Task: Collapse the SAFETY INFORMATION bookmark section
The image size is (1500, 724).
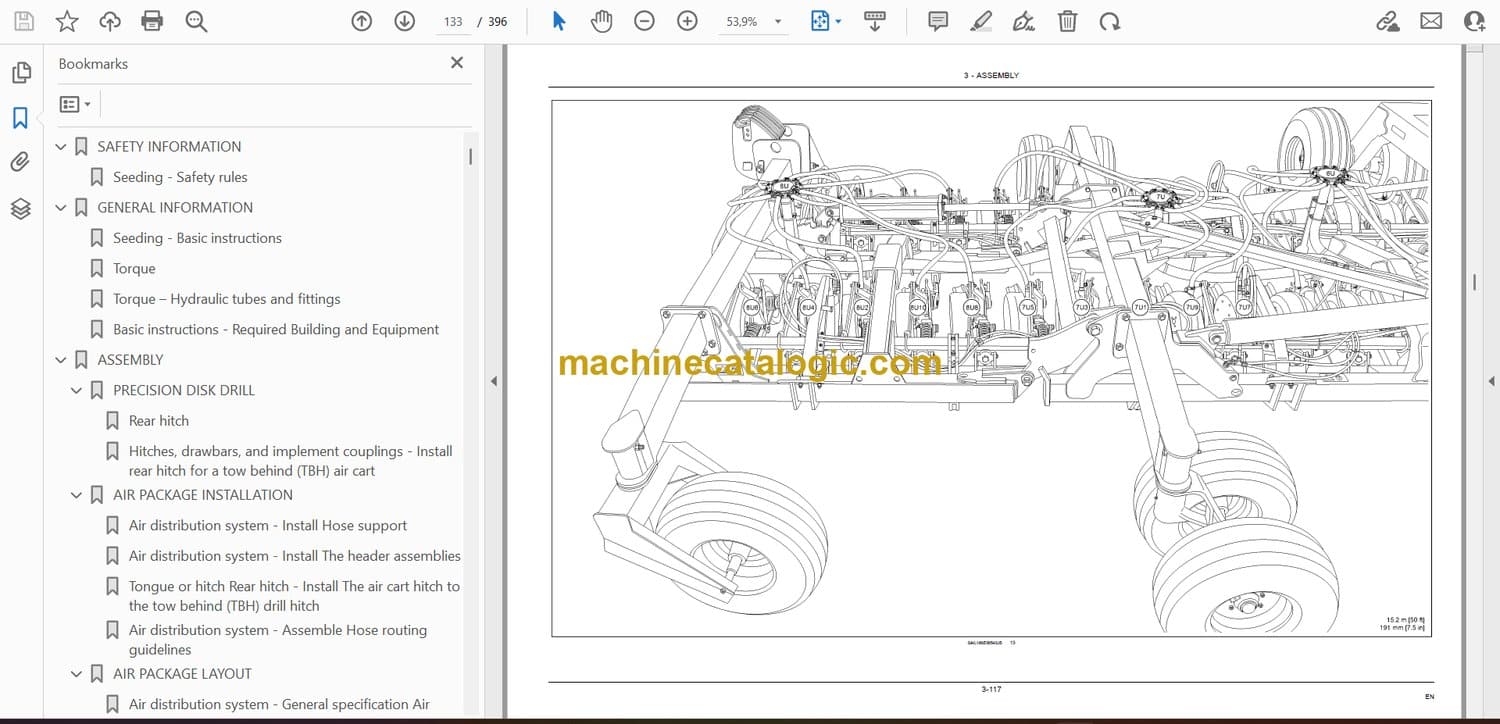Action: pos(61,147)
